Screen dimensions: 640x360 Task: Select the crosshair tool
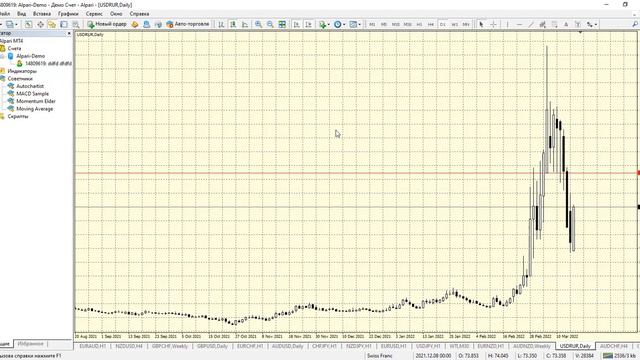tap(493, 24)
